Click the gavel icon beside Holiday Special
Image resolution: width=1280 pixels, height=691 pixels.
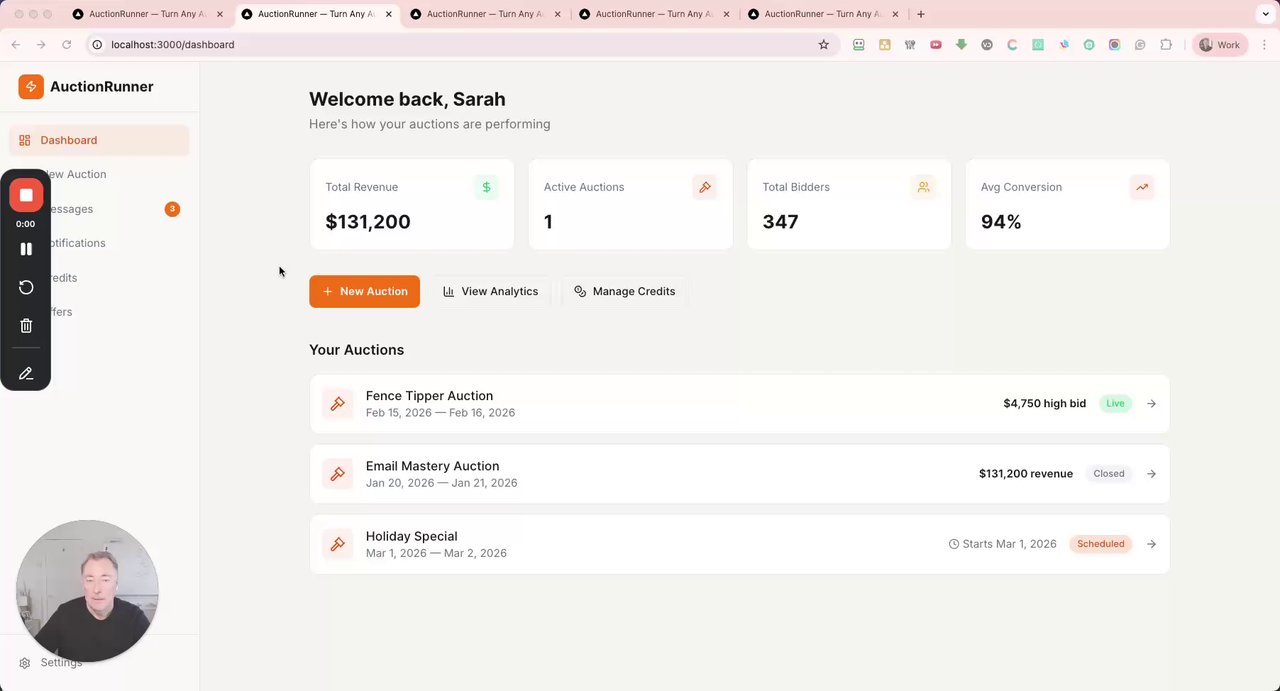tap(338, 544)
